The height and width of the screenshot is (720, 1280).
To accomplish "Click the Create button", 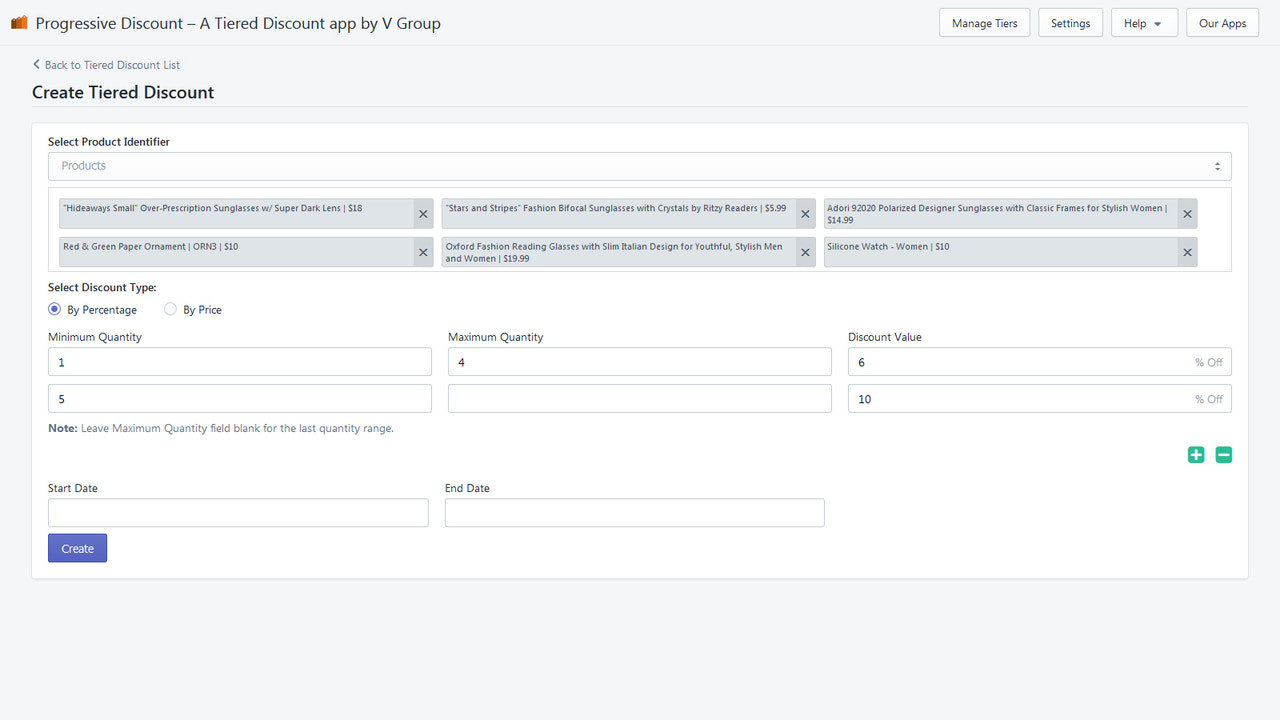I will 77,548.
